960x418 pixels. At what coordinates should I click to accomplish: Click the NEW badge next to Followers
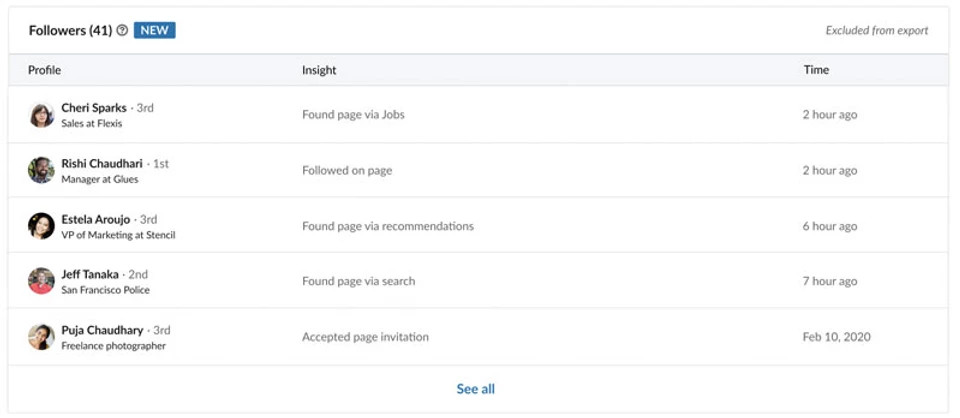tap(155, 31)
